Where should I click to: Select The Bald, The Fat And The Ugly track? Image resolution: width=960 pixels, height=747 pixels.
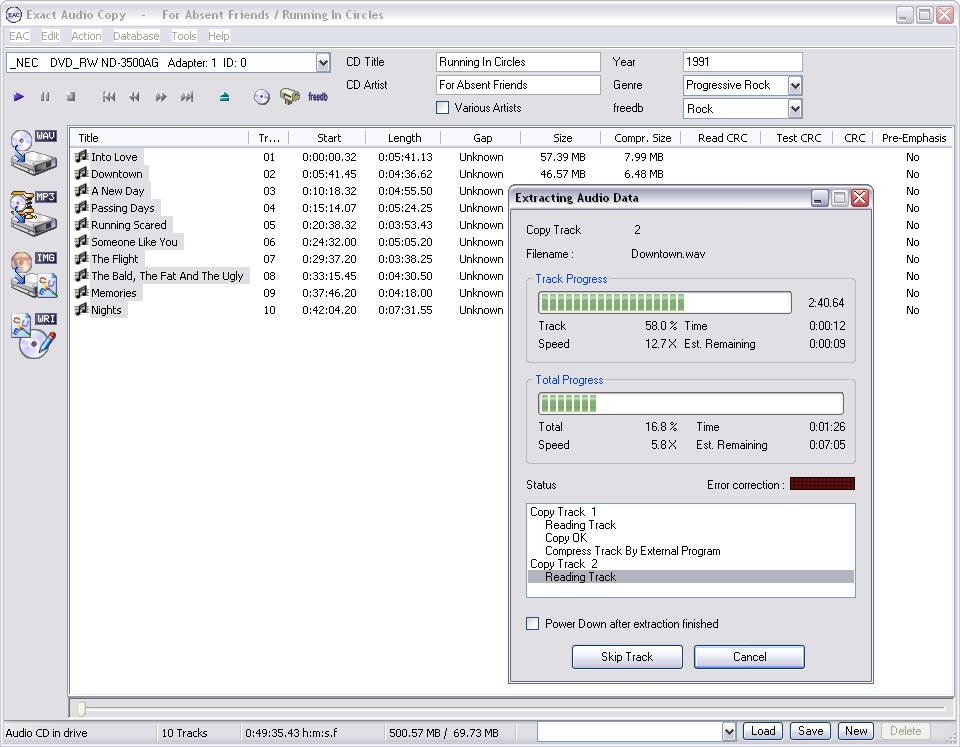coord(167,276)
